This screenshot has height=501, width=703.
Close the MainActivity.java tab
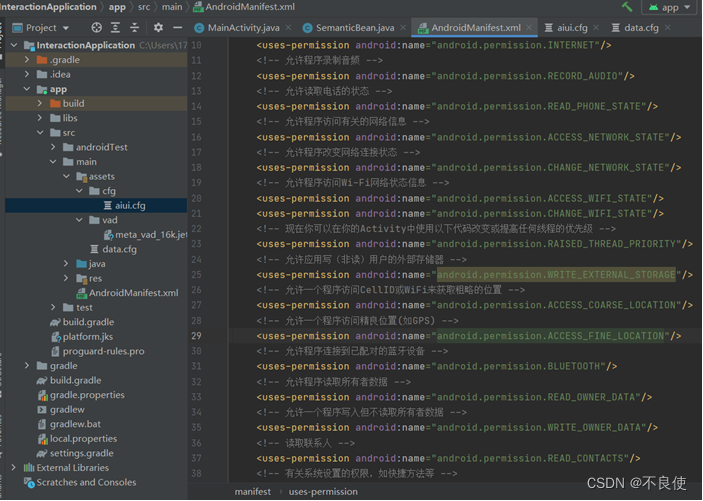point(288,28)
